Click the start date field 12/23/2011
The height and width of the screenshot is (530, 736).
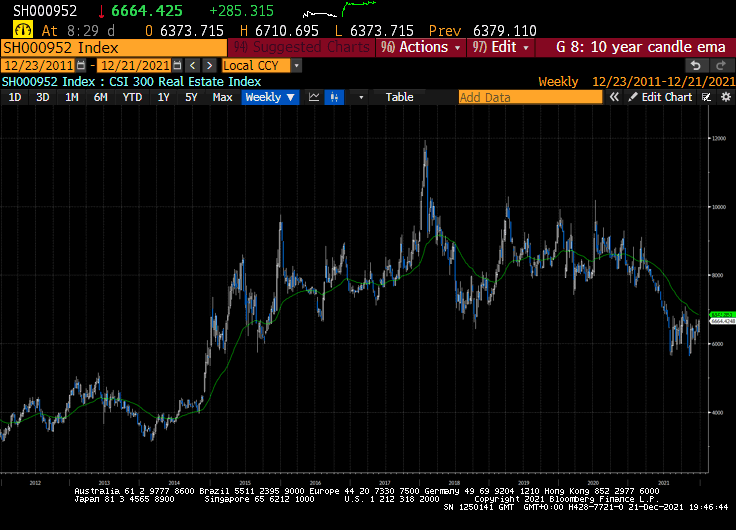pyautogui.click(x=38, y=66)
